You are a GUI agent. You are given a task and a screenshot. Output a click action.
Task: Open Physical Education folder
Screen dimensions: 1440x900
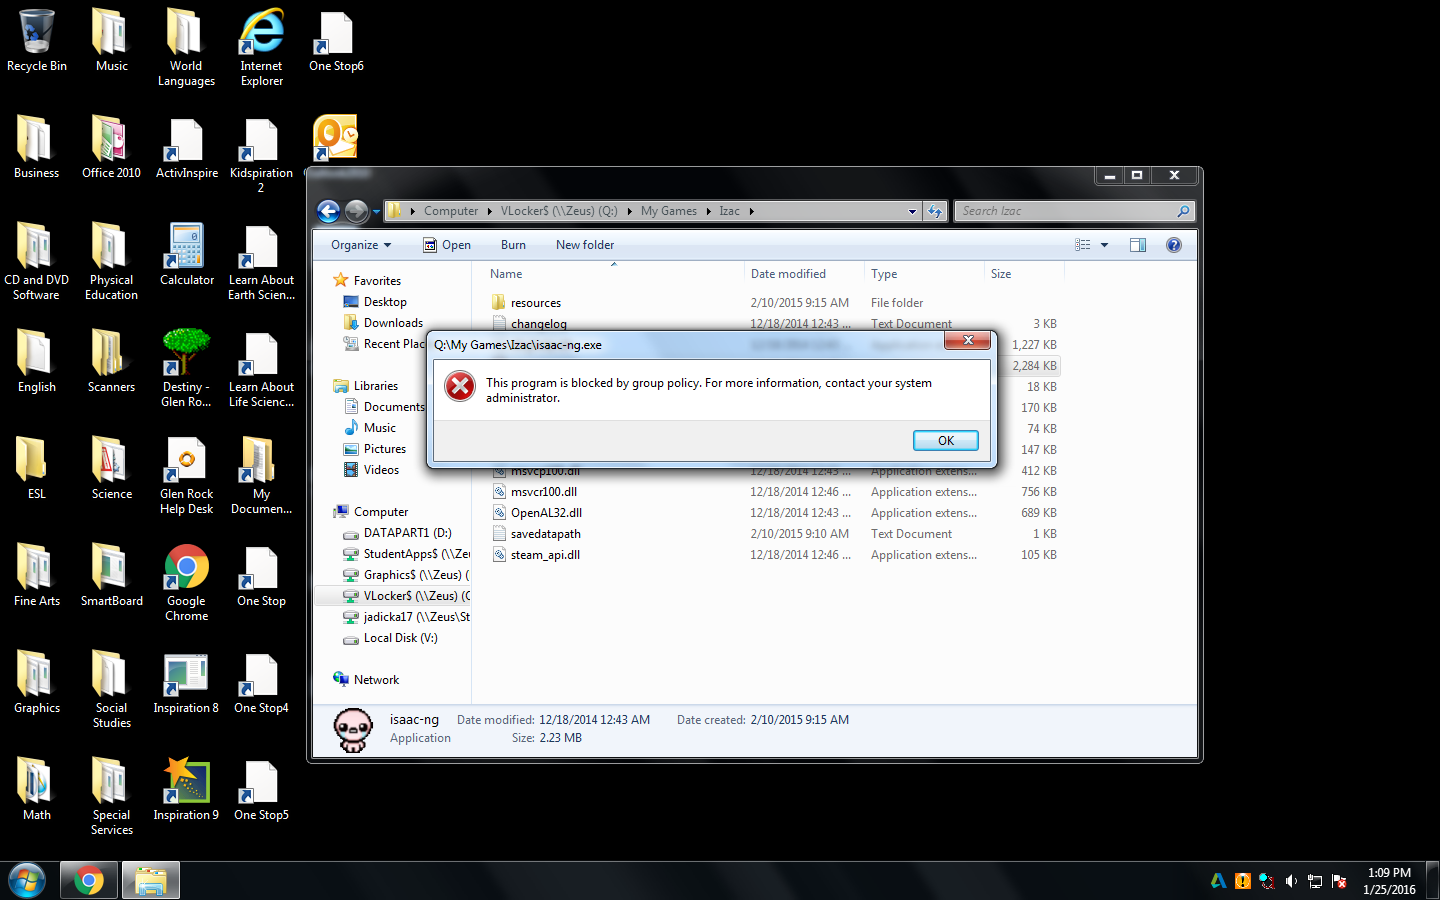point(111,262)
